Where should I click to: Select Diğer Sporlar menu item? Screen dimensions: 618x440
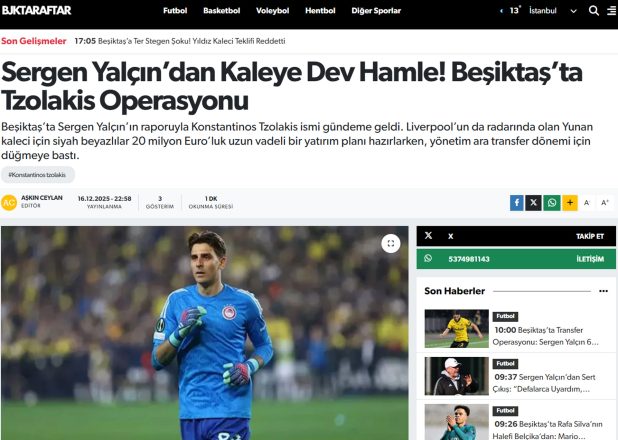pos(376,11)
